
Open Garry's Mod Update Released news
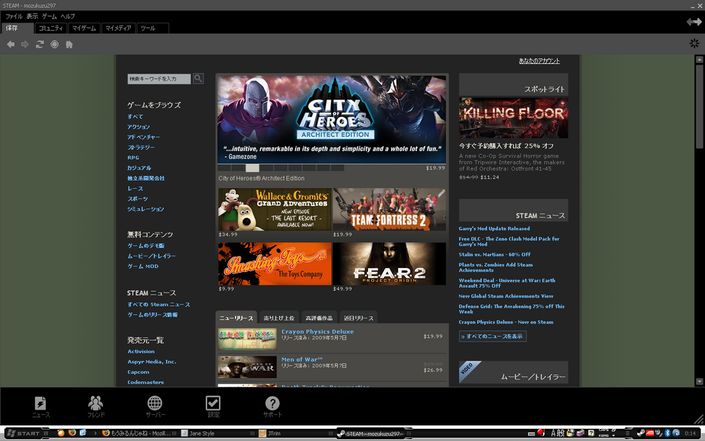(494, 228)
